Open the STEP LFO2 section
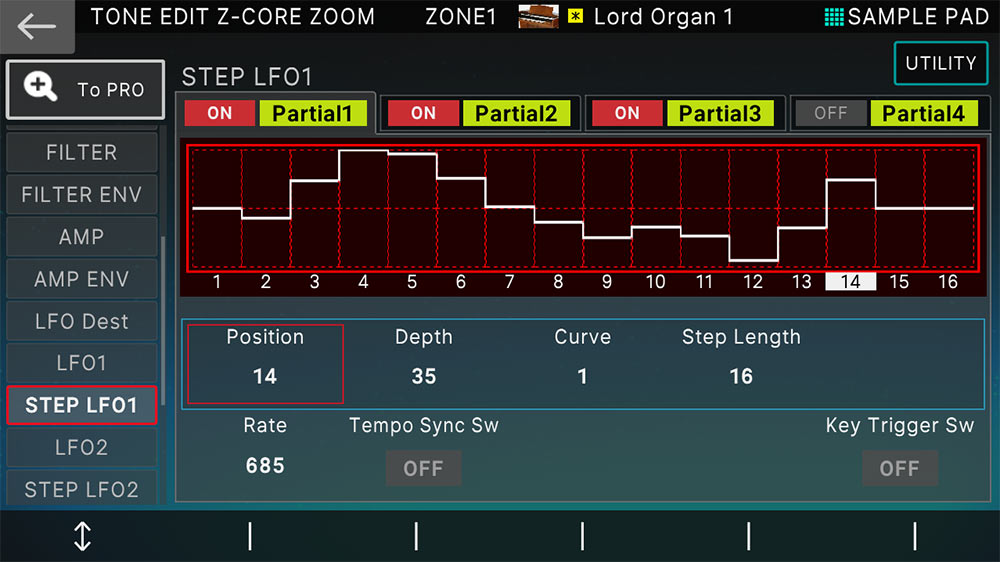The image size is (1000, 562). (82, 489)
